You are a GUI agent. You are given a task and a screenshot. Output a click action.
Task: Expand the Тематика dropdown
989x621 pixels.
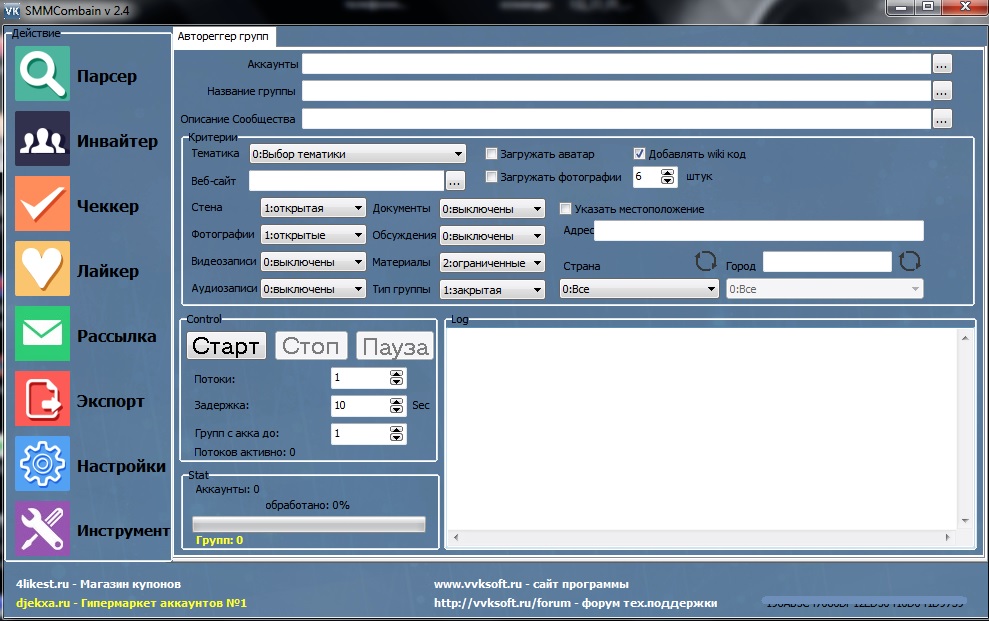tap(358, 154)
